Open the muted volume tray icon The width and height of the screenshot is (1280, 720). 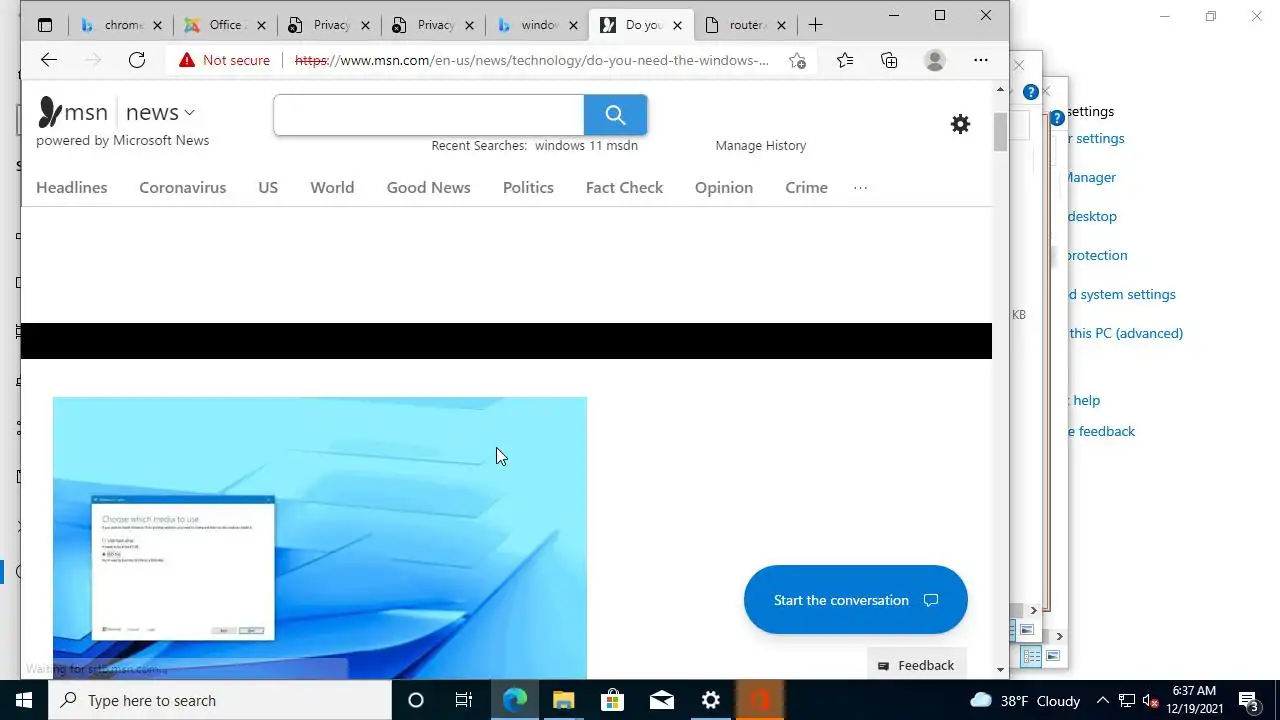pyautogui.click(x=1151, y=700)
